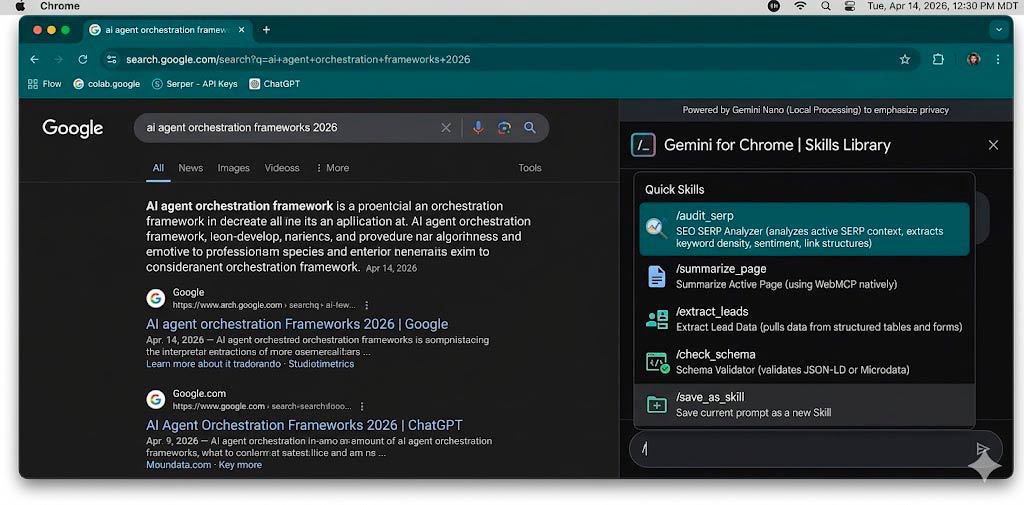Open the Apple menu
1024x505 pixels.
point(20,6)
